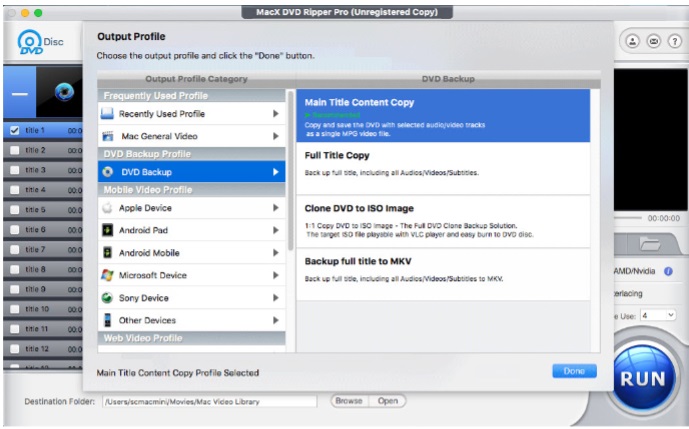The image size is (689, 429).
Task: Check the title 9 checkbox
Action: click(15, 289)
